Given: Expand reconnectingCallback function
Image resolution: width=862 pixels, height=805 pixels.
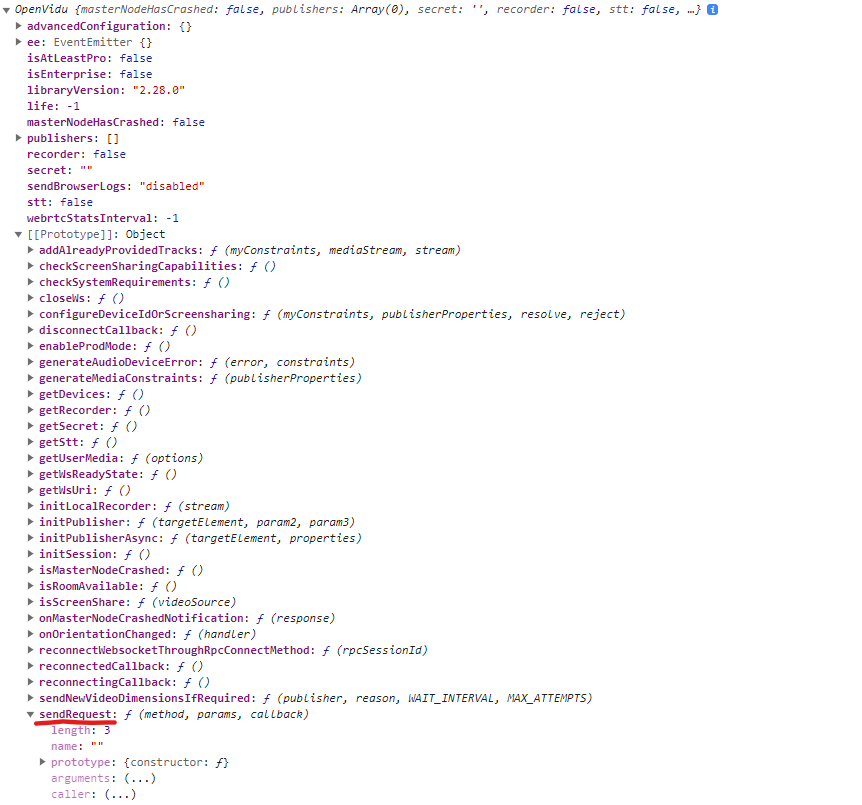Looking at the screenshot, I should coord(31,682).
